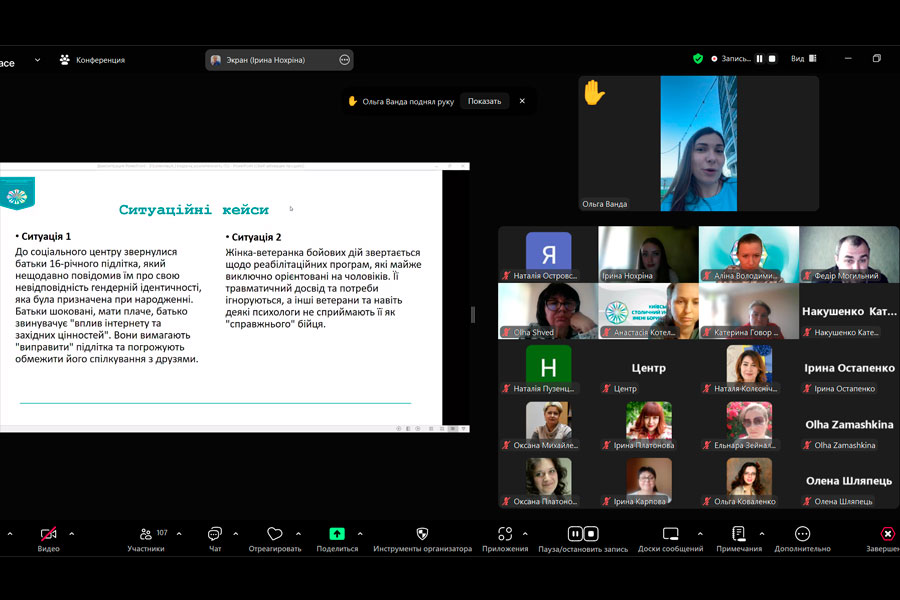This screenshot has width=900, height=600.
Task: Open the three-dots options on the screen-share tab
Action: click(344, 60)
